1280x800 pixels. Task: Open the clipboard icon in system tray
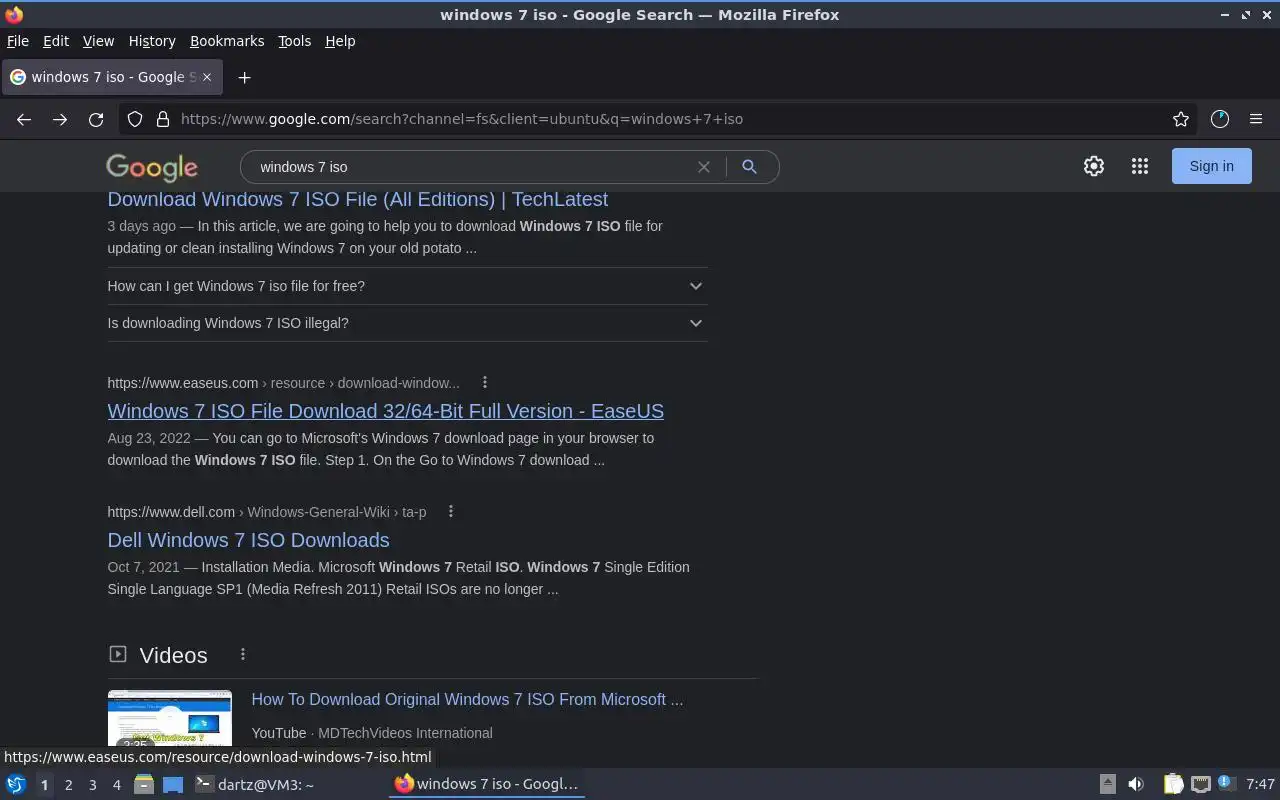pyautogui.click(x=1173, y=784)
